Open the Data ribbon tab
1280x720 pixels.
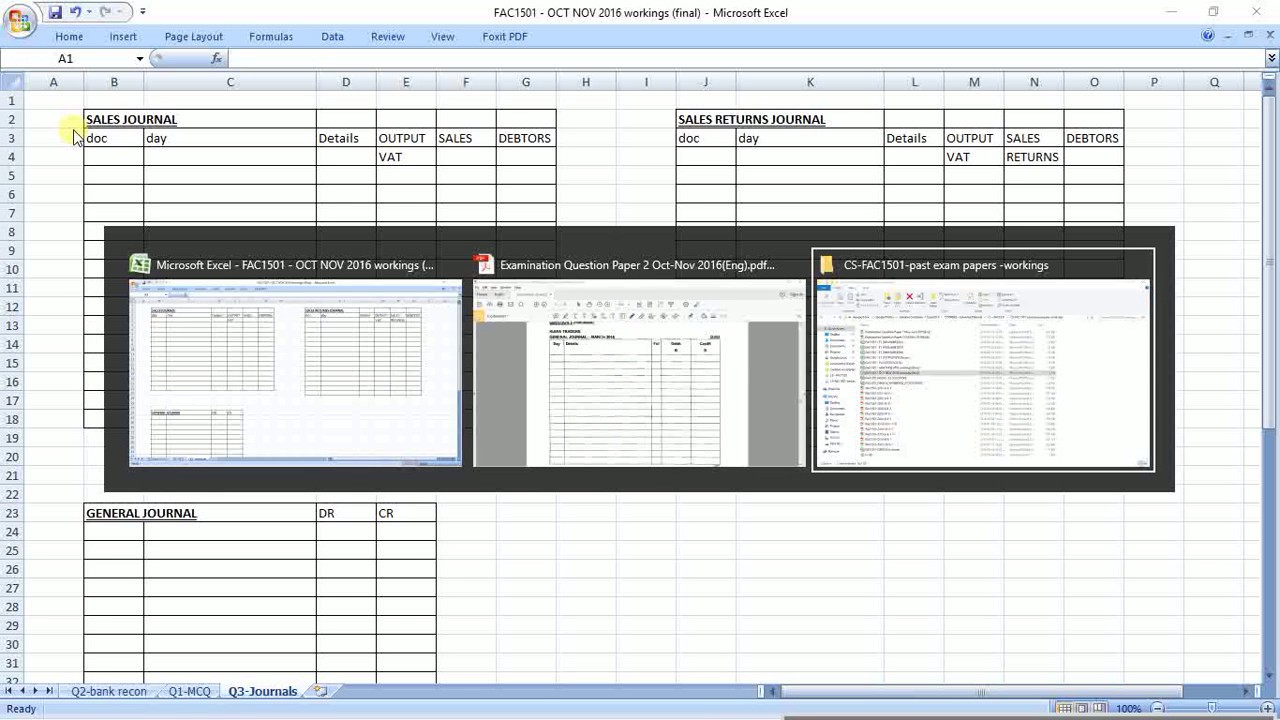332,36
